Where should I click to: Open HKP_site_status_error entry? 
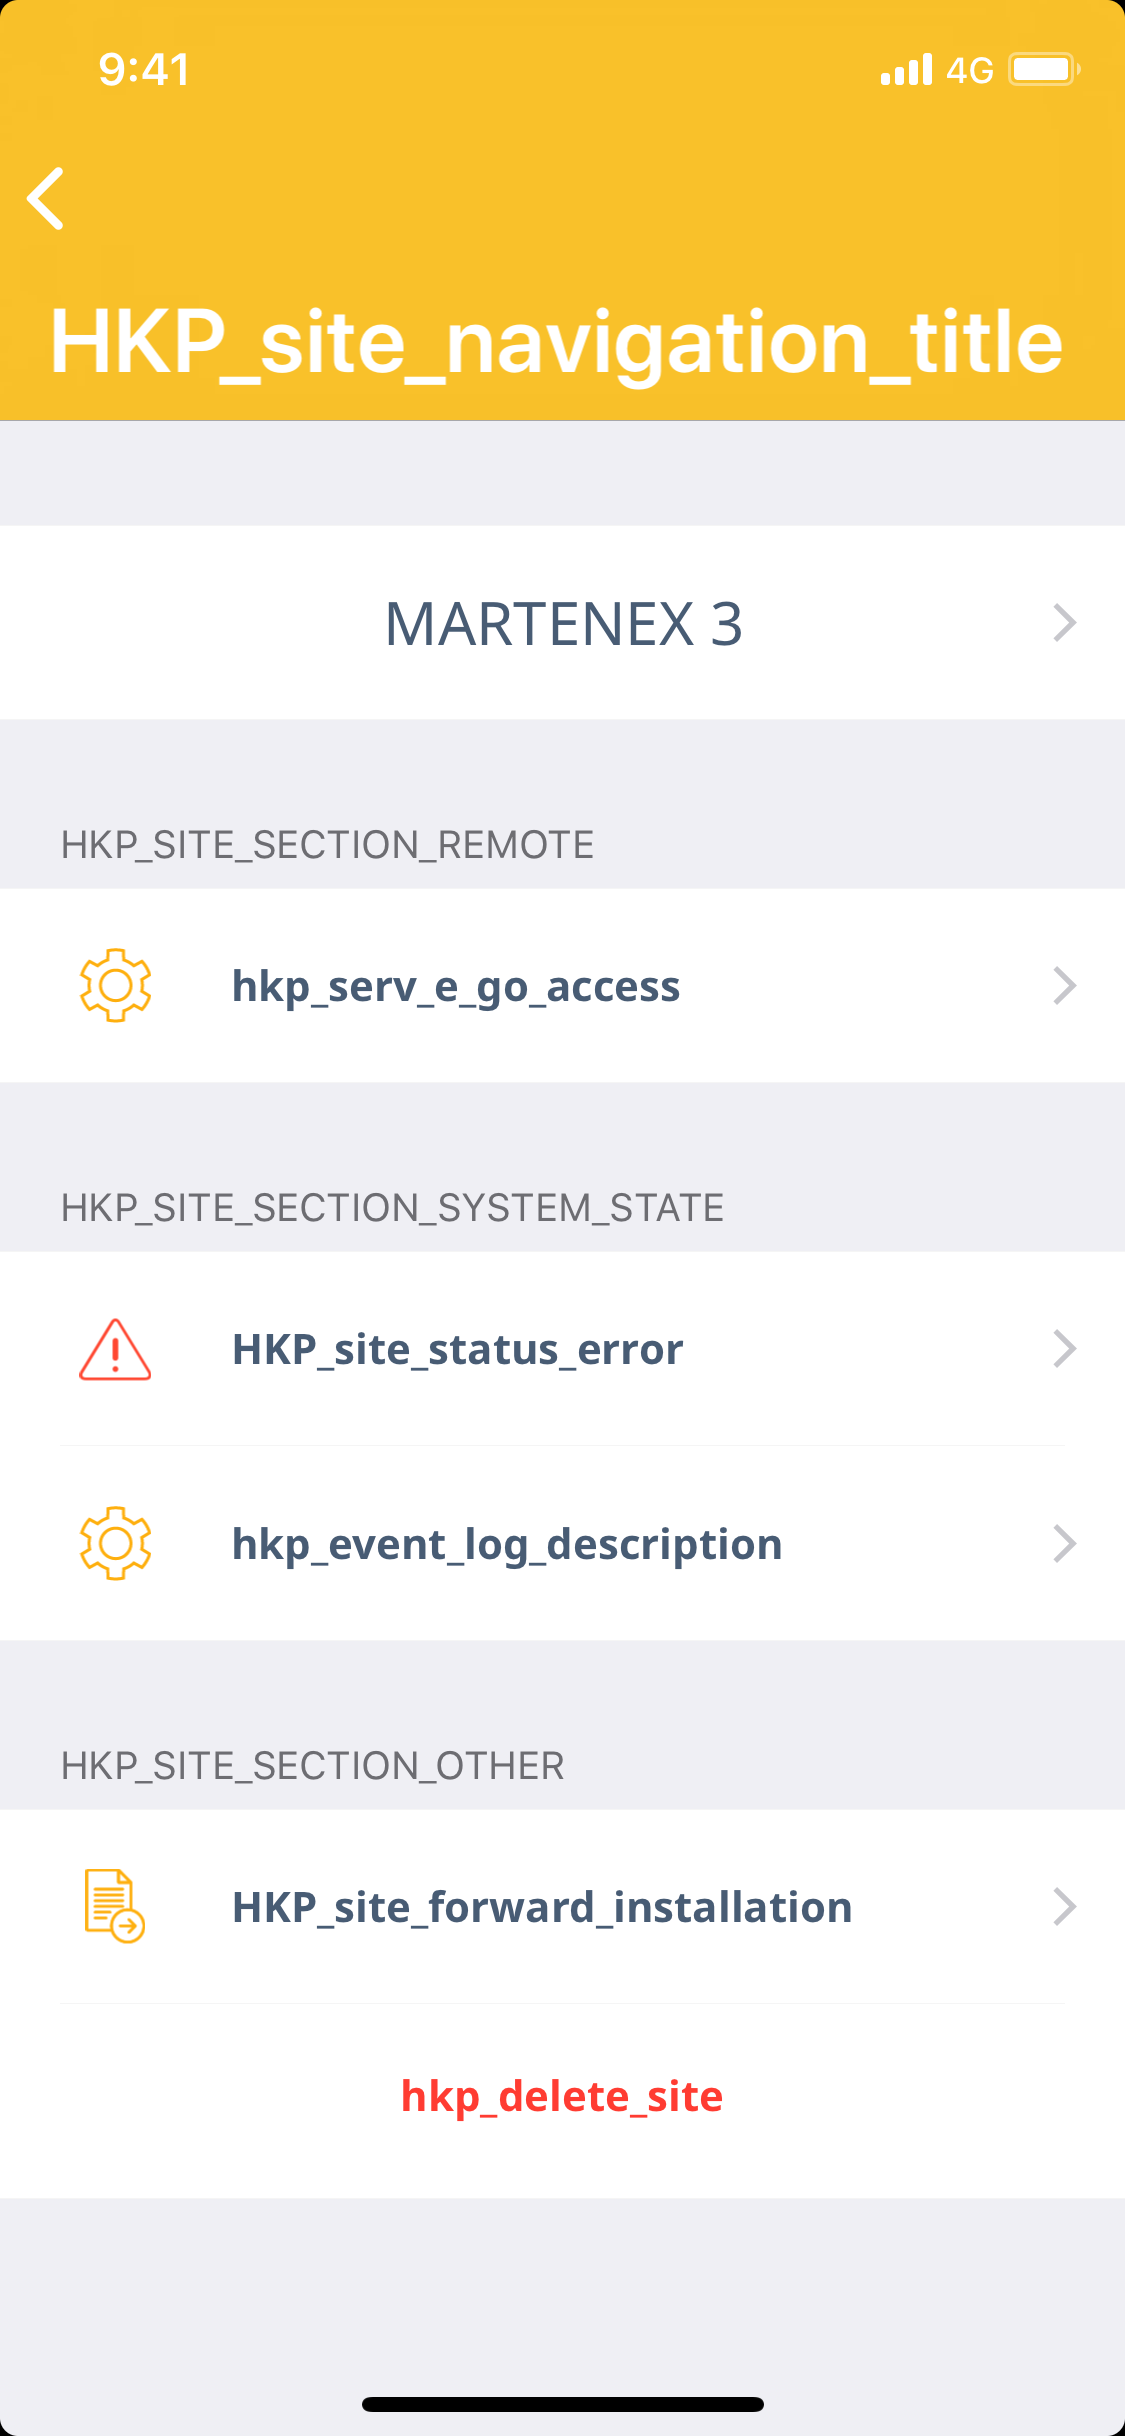coord(458,1350)
